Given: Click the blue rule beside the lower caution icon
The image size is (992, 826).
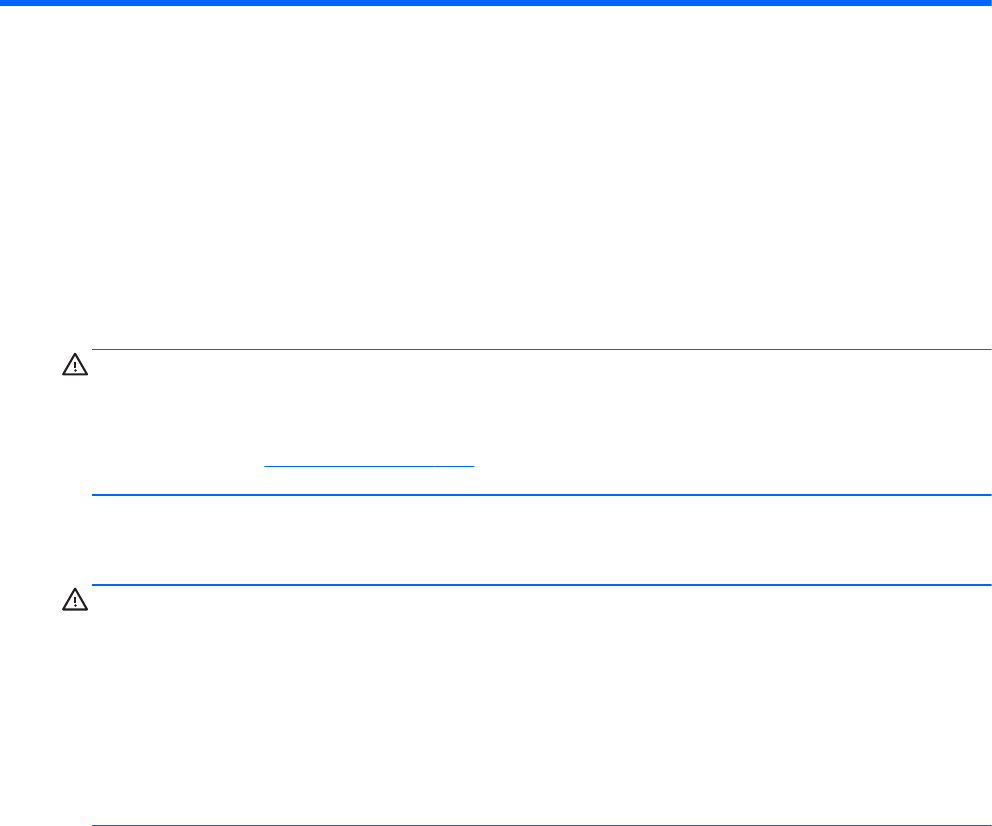Looking at the screenshot, I should [540, 585].
